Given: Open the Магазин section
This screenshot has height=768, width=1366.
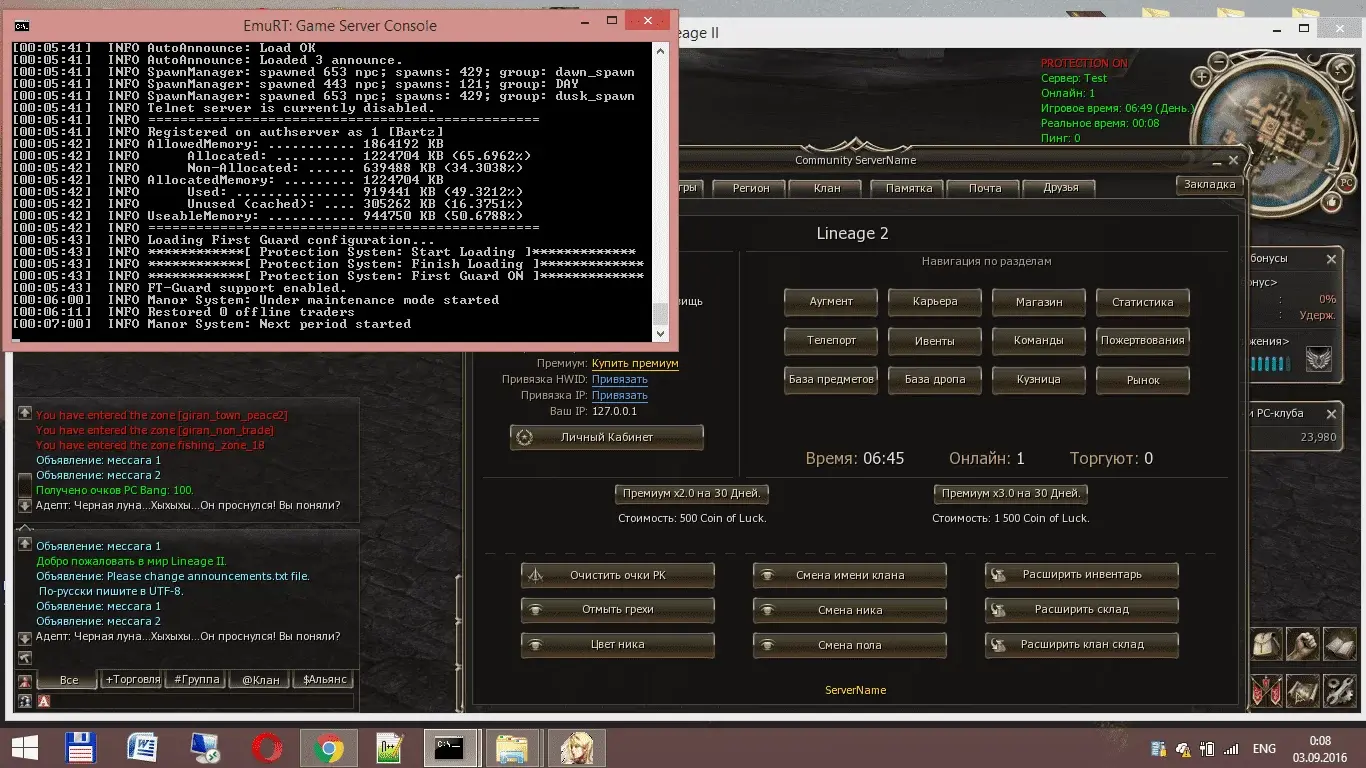Looking at the screenshot, I should click(x=1039, y=301).
